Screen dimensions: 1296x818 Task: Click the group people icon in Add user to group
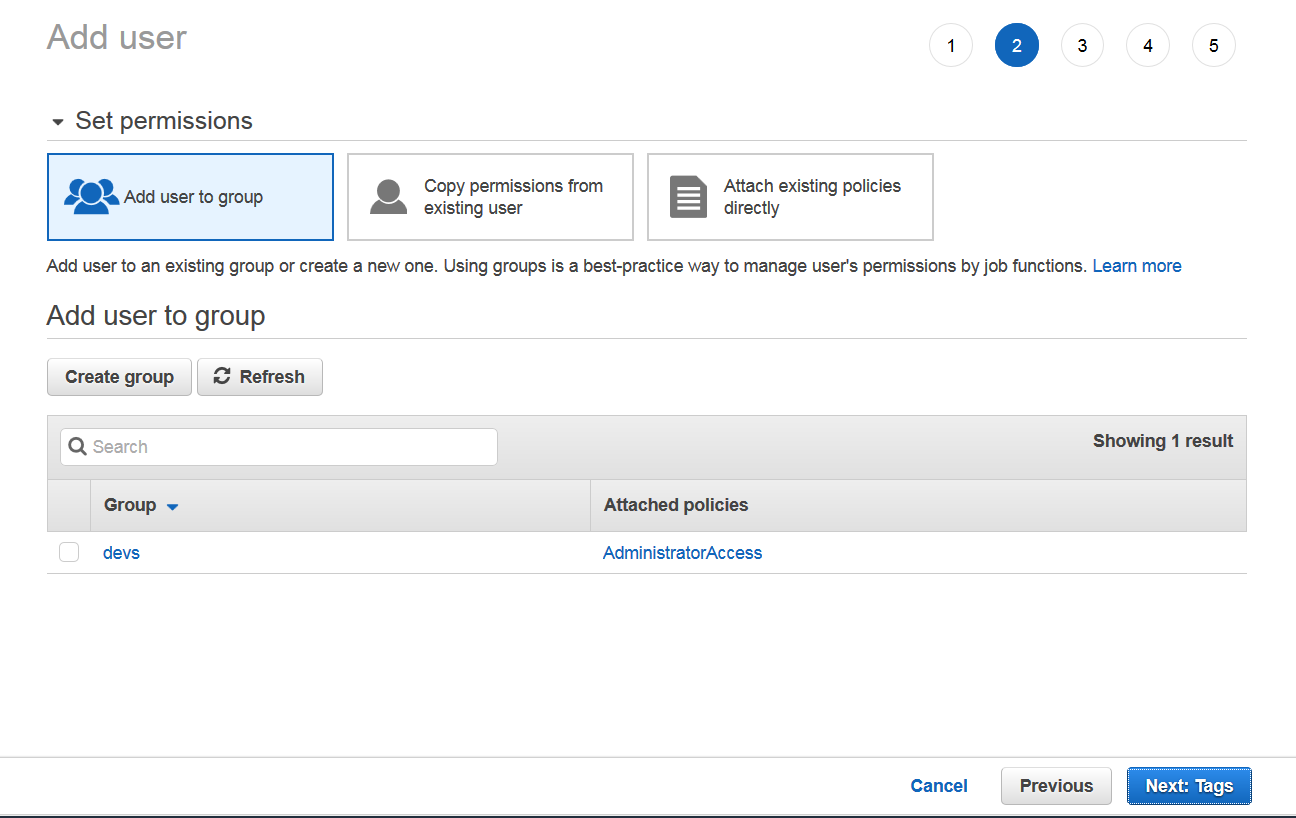click(x=91, y=196)
